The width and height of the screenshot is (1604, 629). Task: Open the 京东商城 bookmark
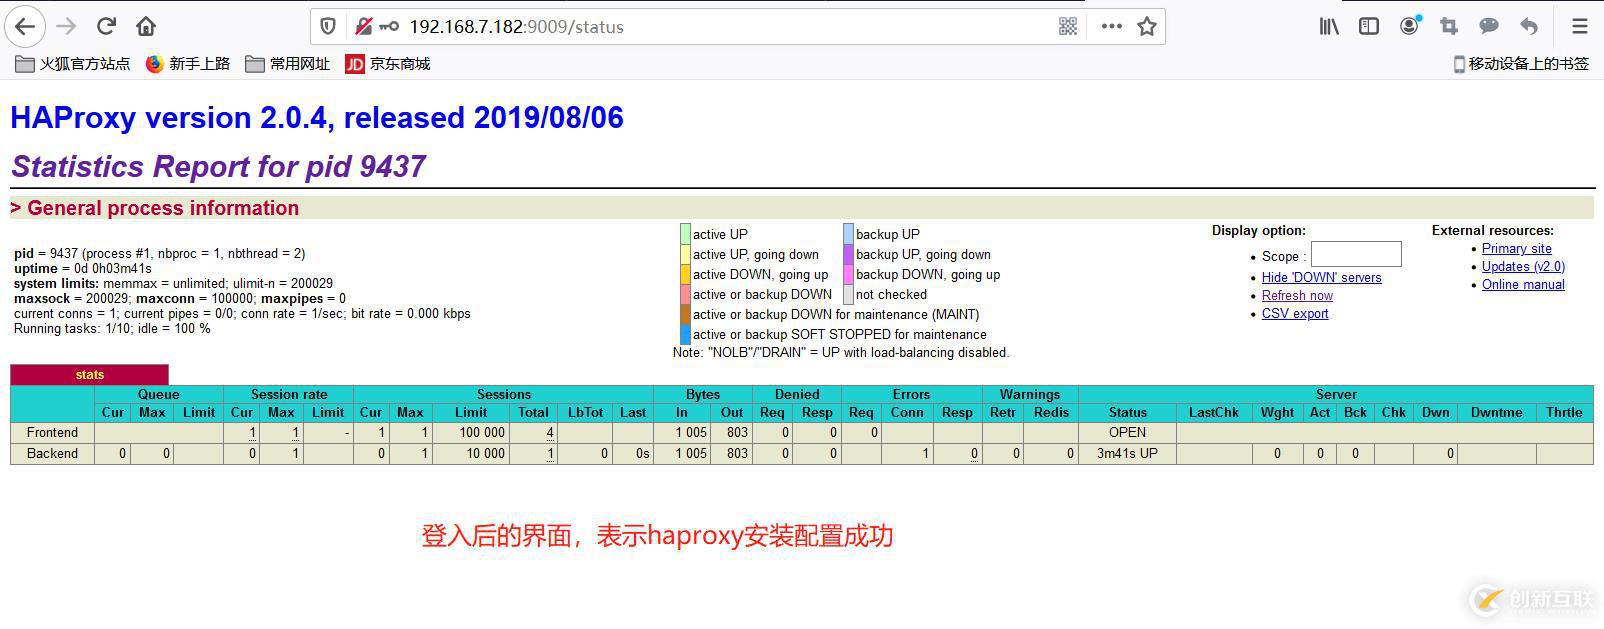pyautogui.click(x=388, y=64)
